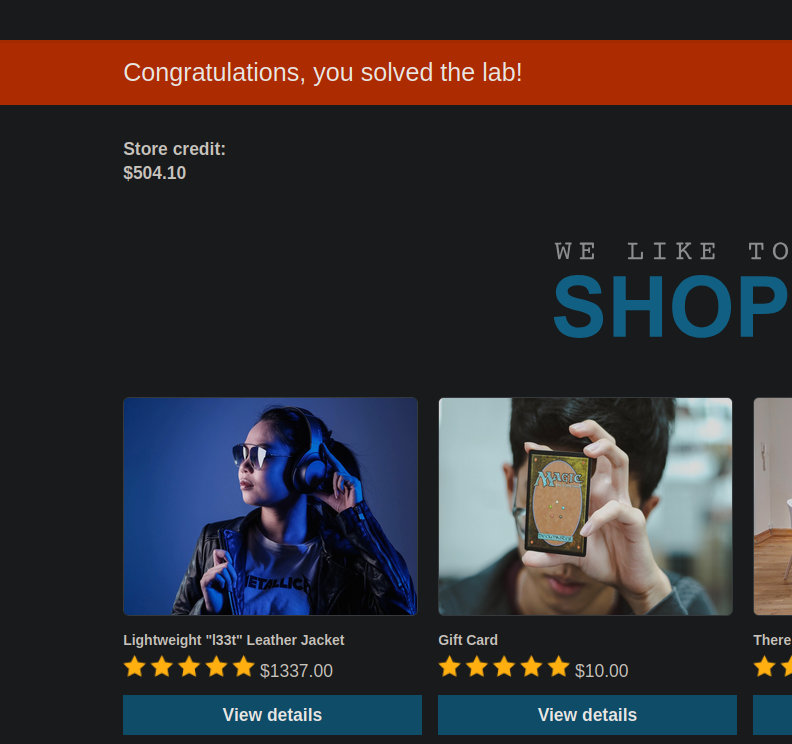The width and height of the screenshot is (792, 744).
Task: Click the fourth star of Leather Jacket rating
Action: tap(217, 666)
